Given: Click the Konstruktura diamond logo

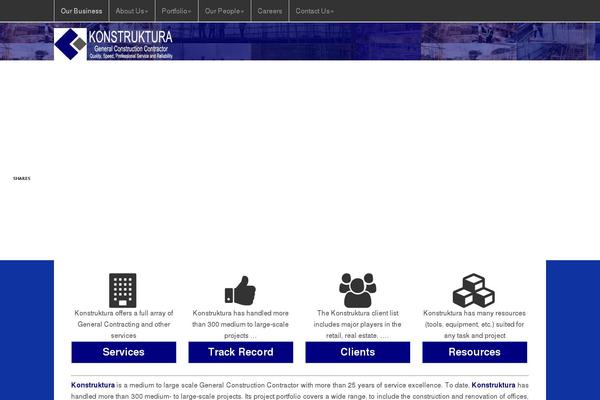Looking at the screenshot, I should point(70,44).
